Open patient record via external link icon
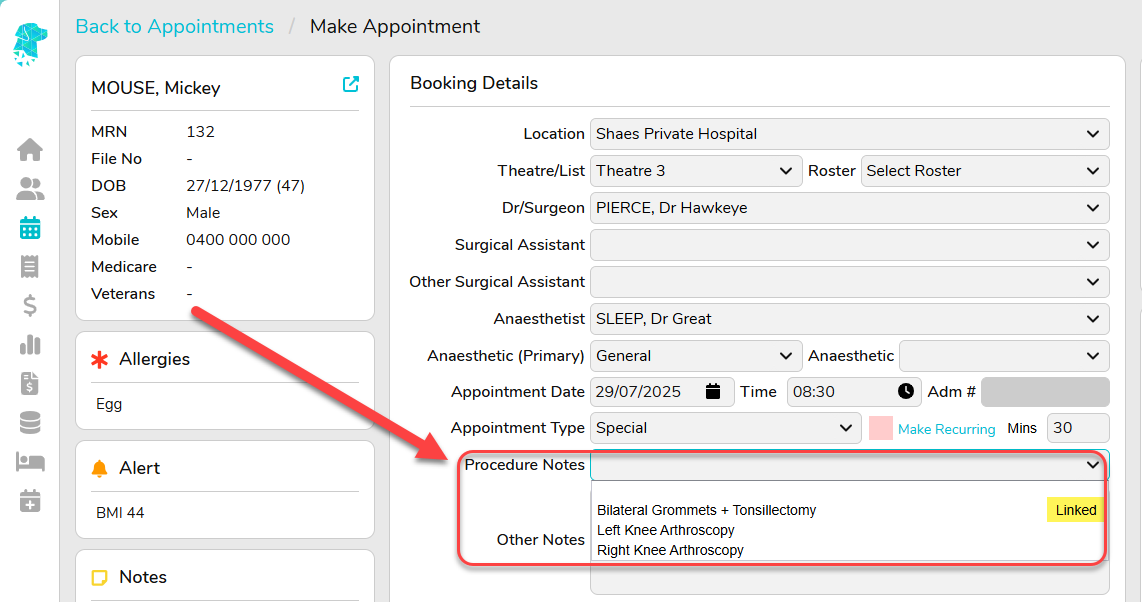Viewport: 1142px width, 602px height. (350, 84)
